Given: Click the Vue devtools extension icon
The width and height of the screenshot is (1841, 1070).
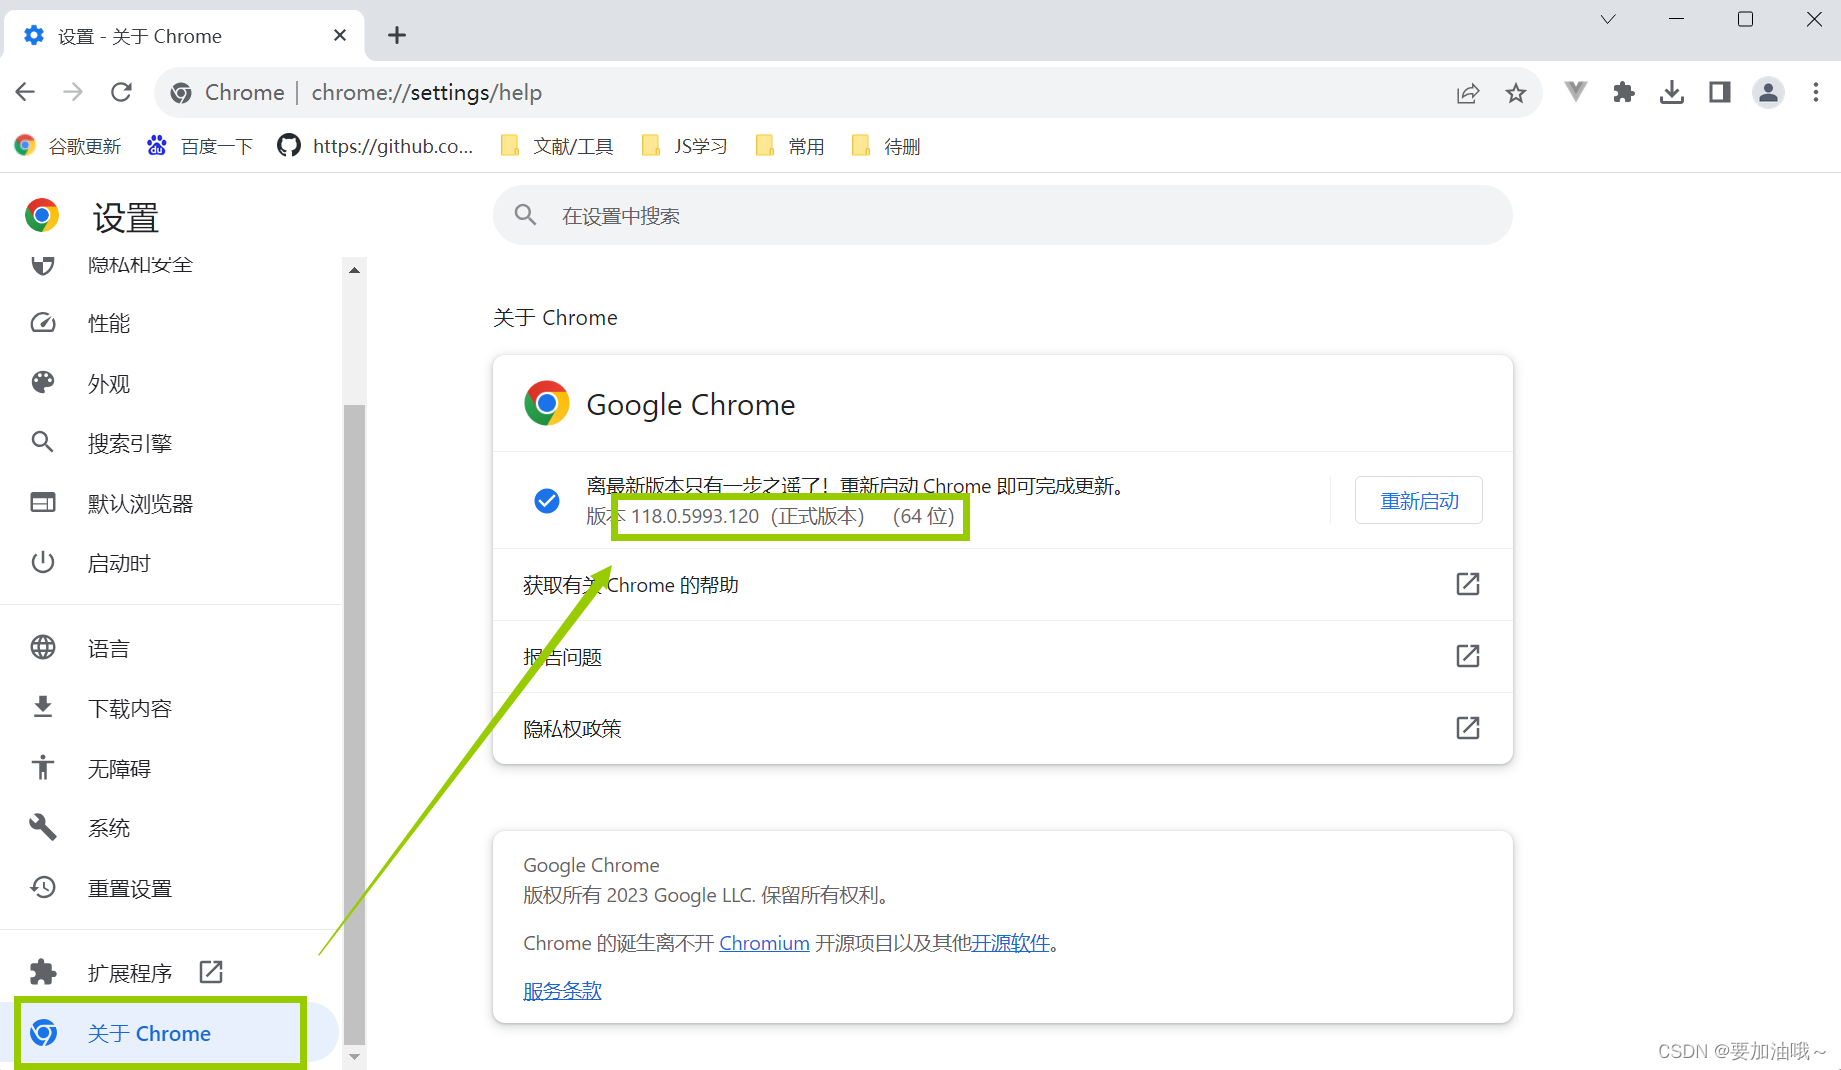Looking at the screenshot, I should tap(1575, 92).
